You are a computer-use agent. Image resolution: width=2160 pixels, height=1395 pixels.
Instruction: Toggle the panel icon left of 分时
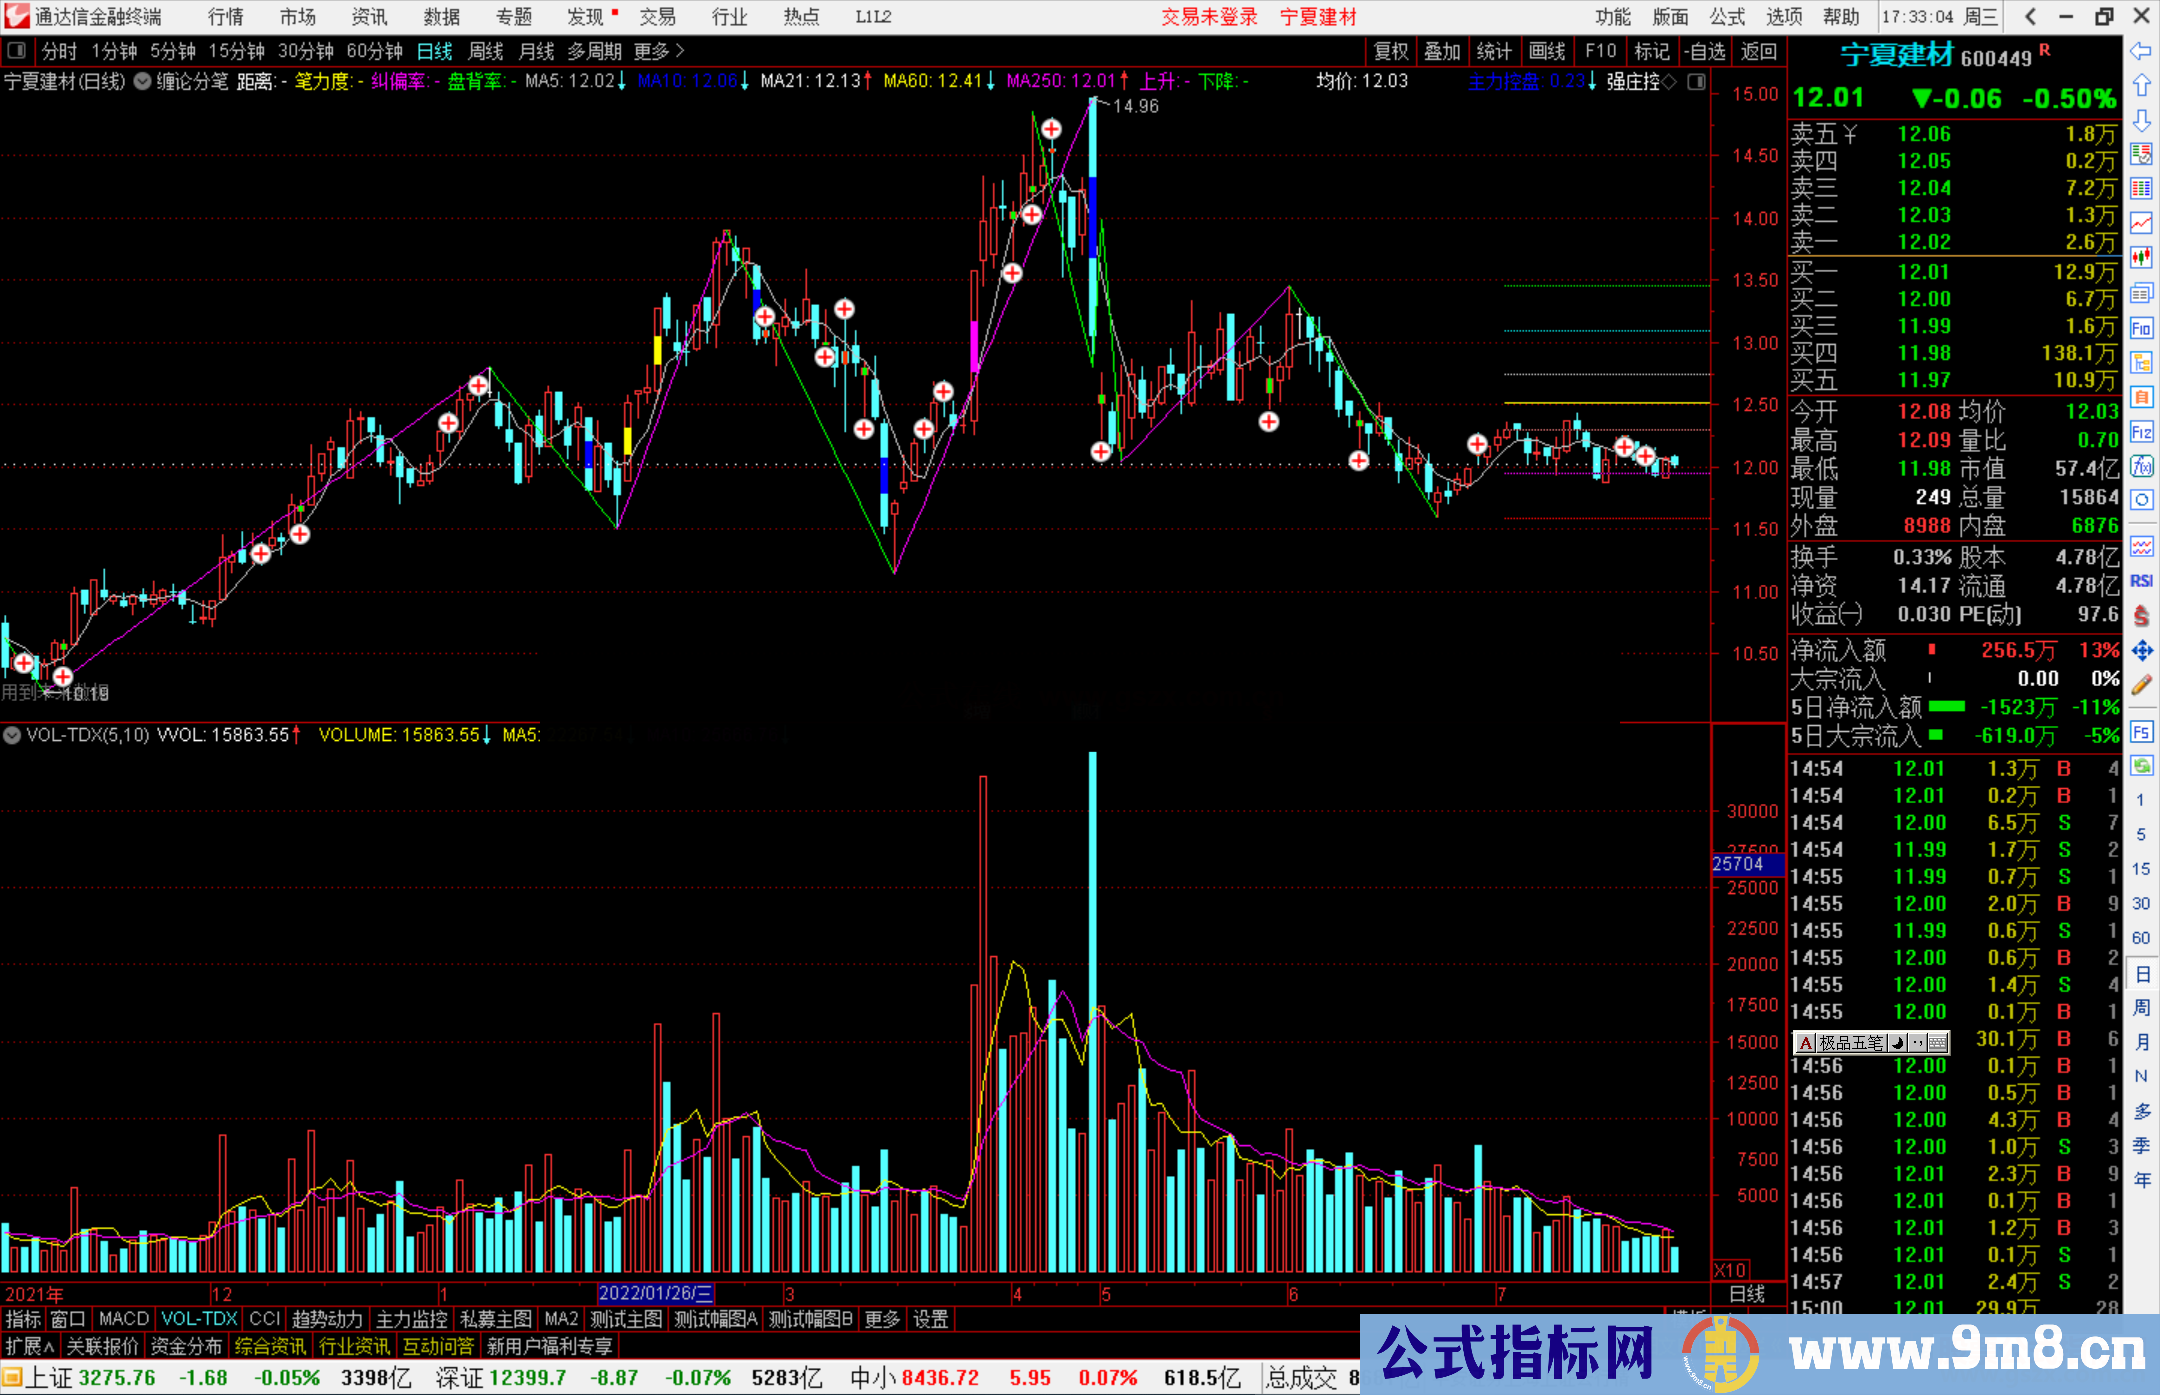(15, 51)
